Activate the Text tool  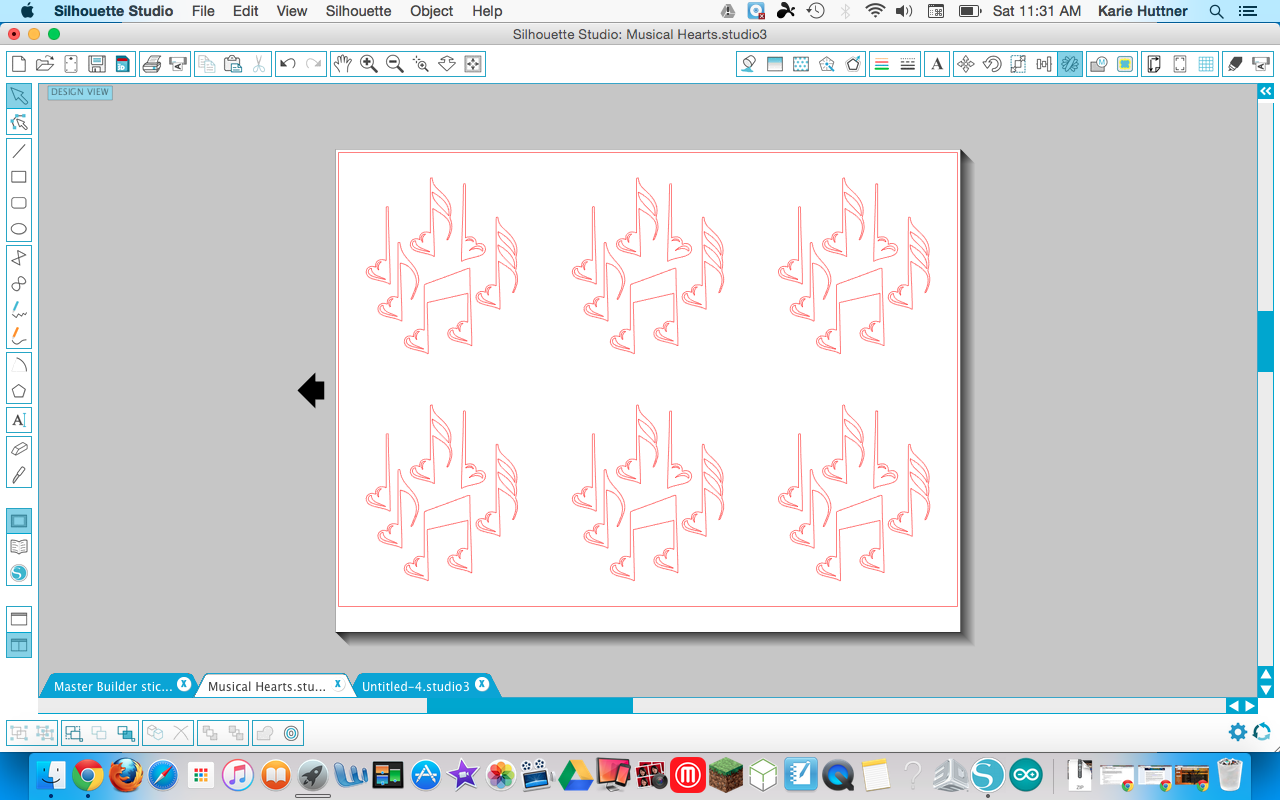coord(18,419)
